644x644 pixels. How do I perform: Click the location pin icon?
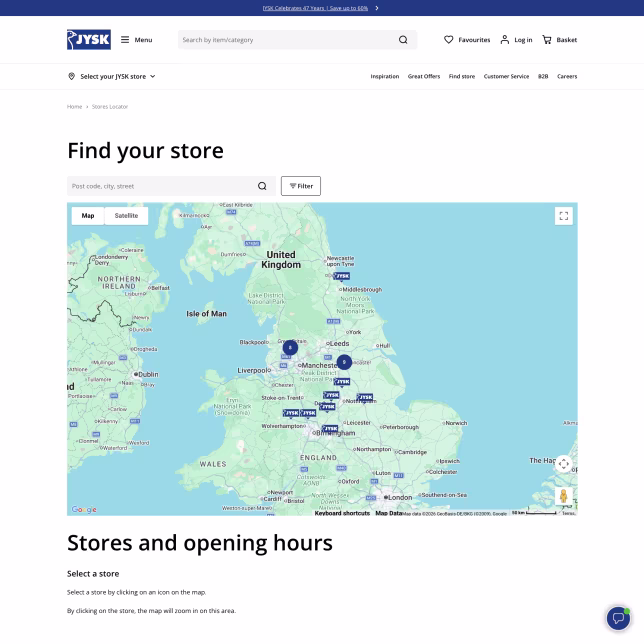click(x=71, y=76)
